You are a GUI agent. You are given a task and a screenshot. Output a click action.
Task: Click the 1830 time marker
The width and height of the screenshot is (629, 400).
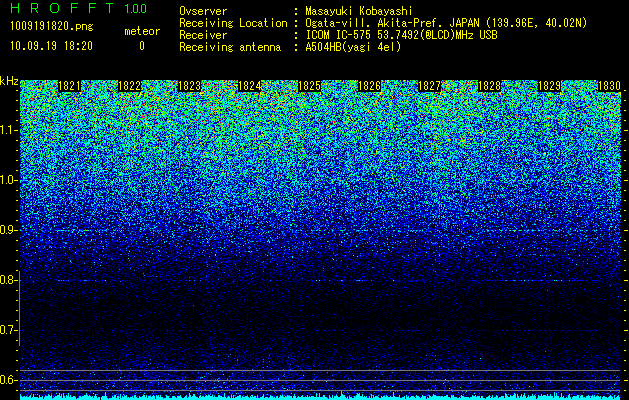[609, 86]
